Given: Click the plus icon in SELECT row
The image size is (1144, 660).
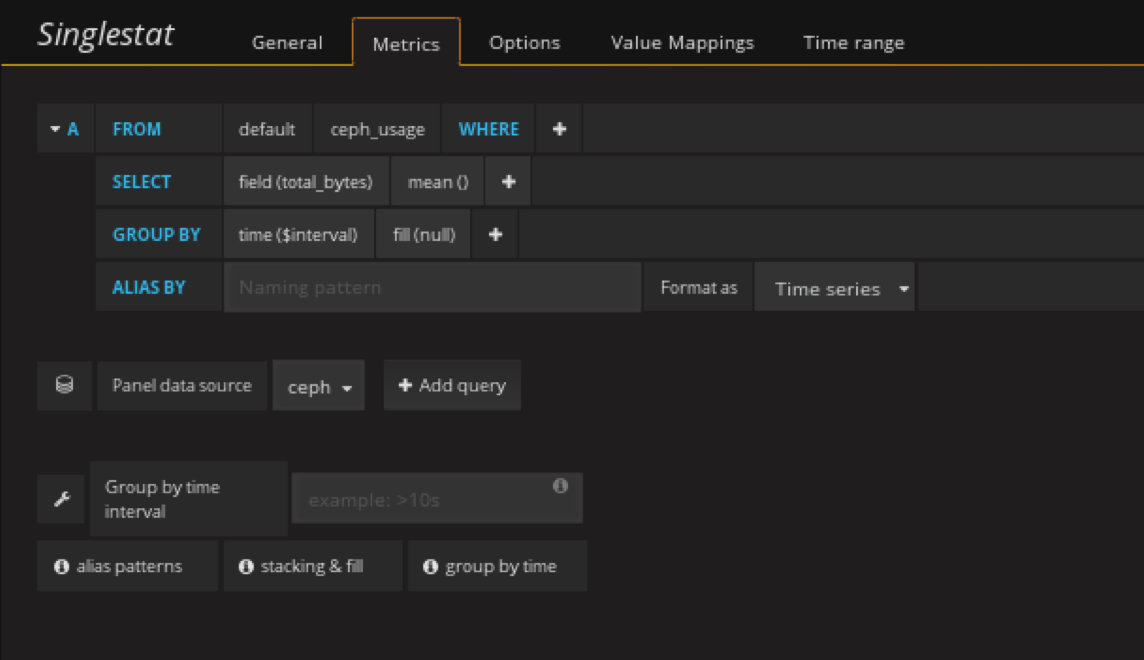Looking at the screenshot, I should tap(508, 182).
